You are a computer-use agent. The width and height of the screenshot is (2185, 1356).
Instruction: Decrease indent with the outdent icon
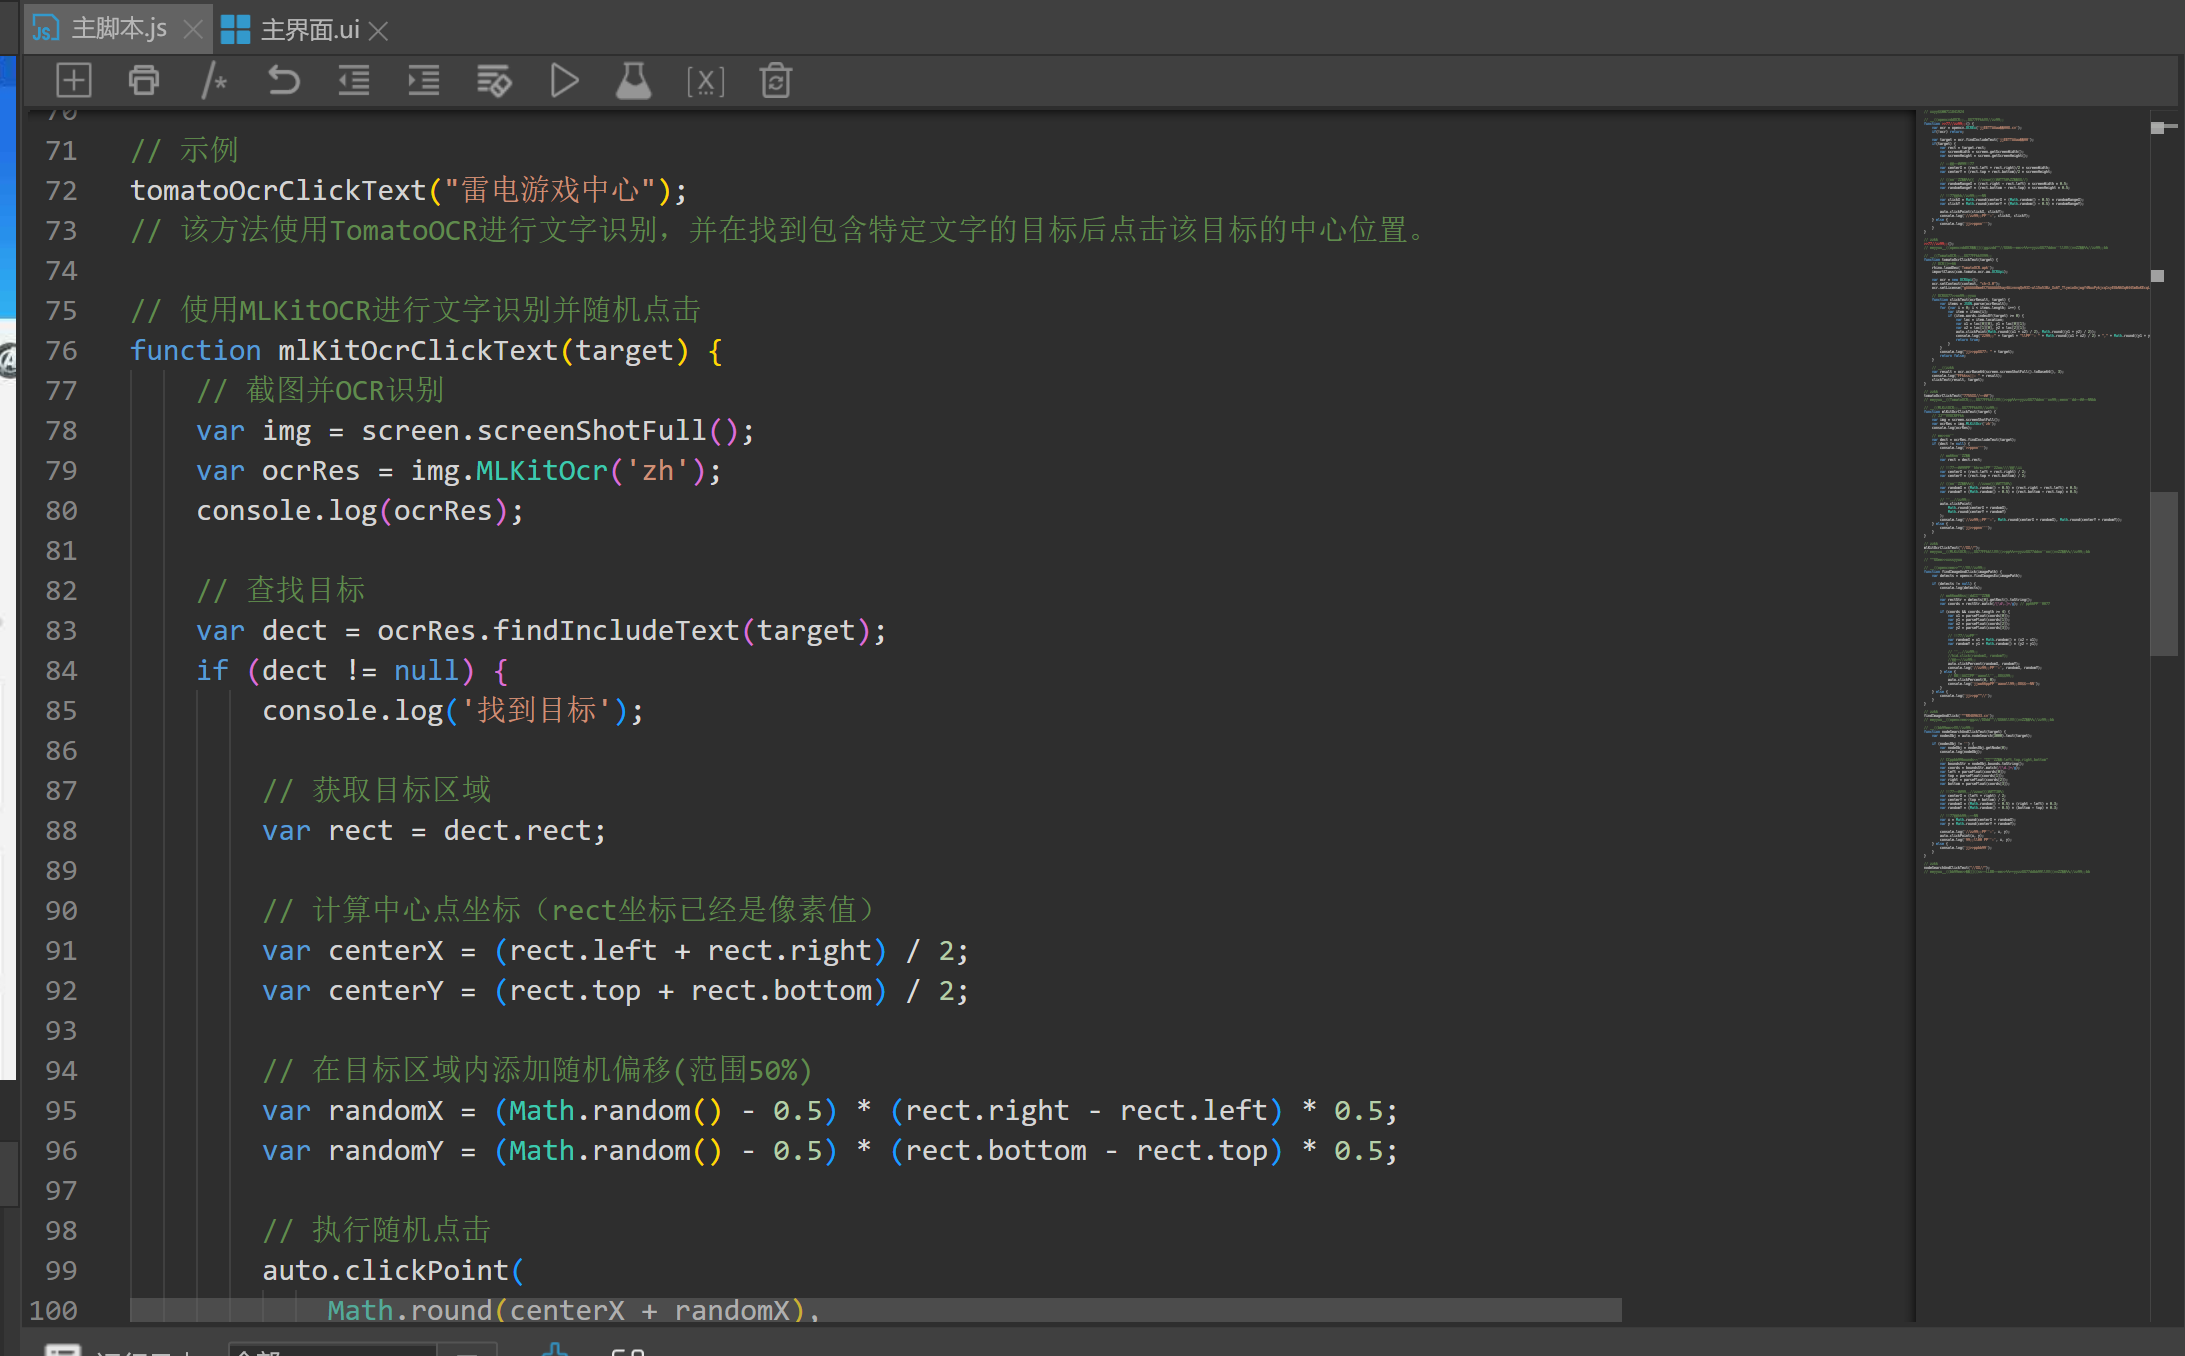click(x=354, y=80)
